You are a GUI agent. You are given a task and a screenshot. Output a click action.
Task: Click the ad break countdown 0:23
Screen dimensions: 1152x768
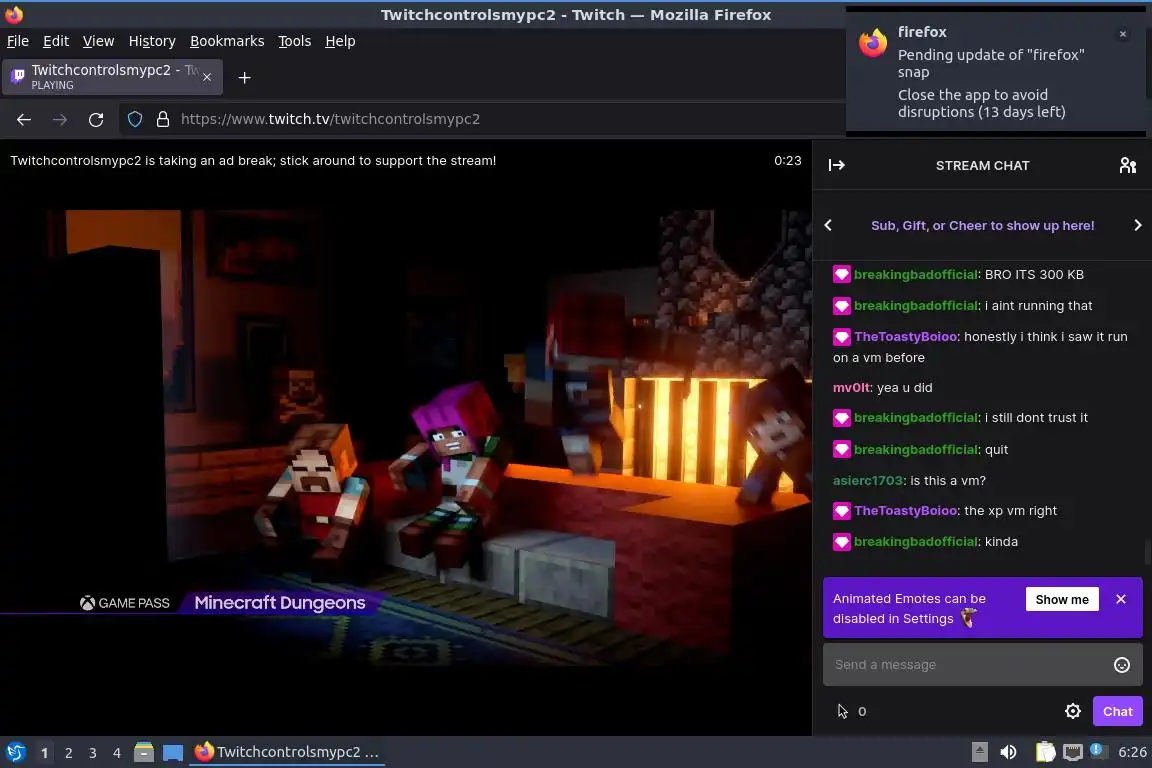[788, 160]
